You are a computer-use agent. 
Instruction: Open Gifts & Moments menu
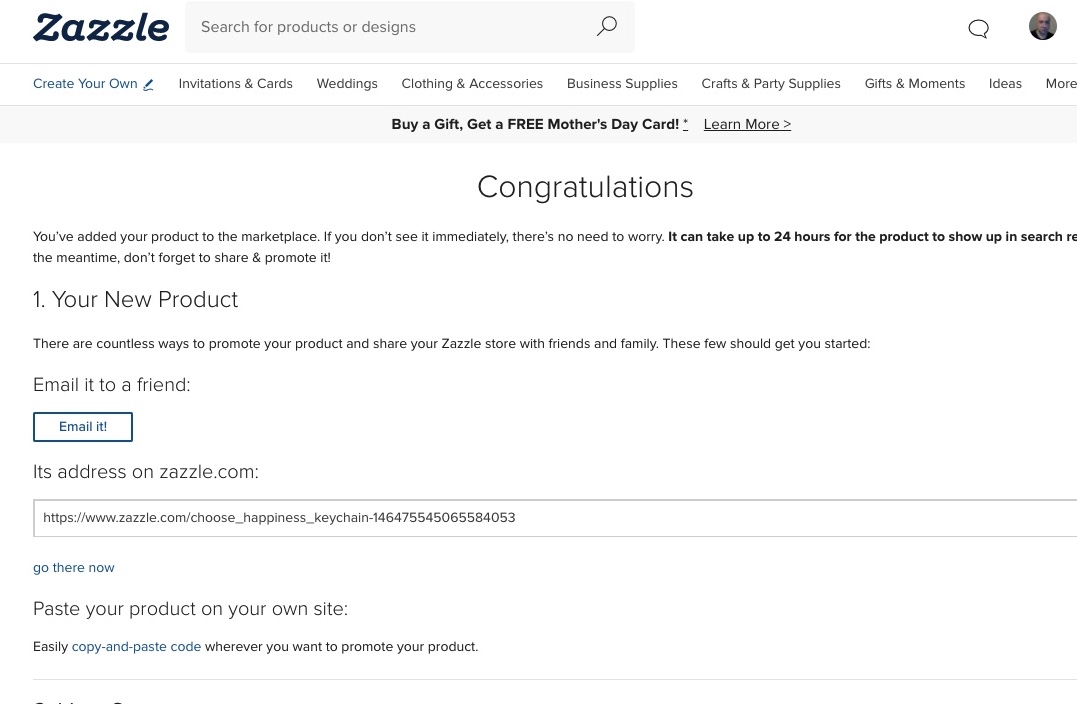click(x=915, y=84)
